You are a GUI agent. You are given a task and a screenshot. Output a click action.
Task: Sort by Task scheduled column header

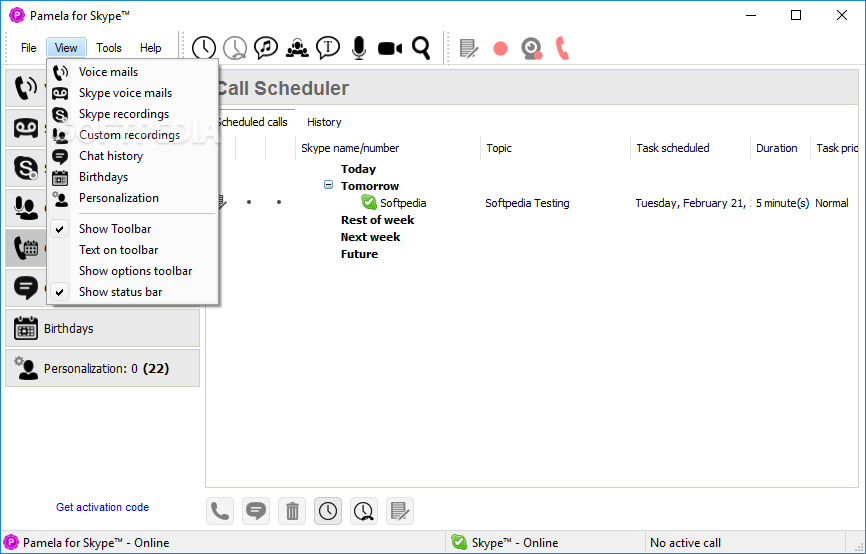(690, 148)
